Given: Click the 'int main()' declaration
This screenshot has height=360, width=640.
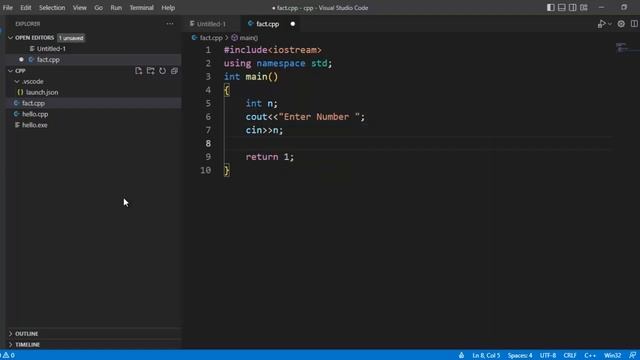Looking at the screenshot, I should point(251,77).
